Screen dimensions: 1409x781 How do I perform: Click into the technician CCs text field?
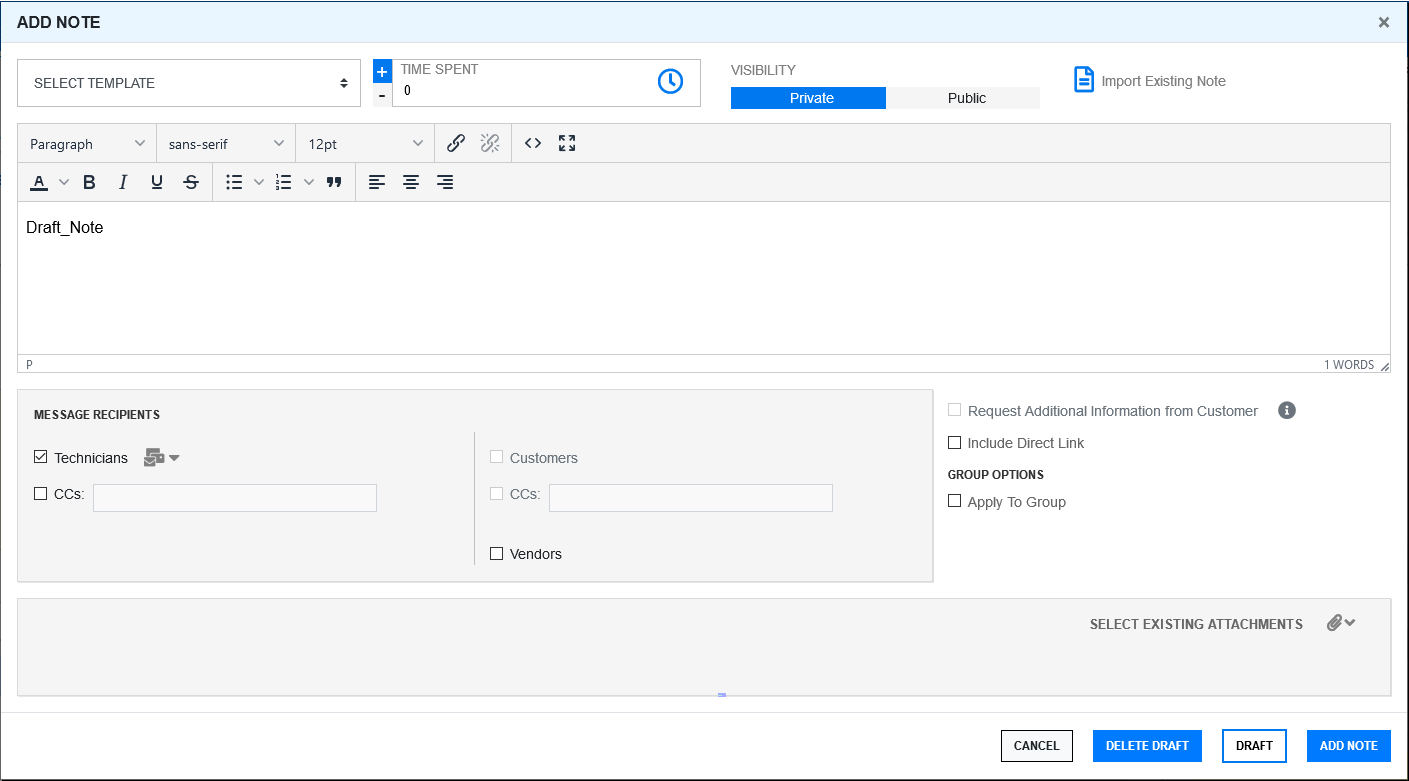(235, 498)
